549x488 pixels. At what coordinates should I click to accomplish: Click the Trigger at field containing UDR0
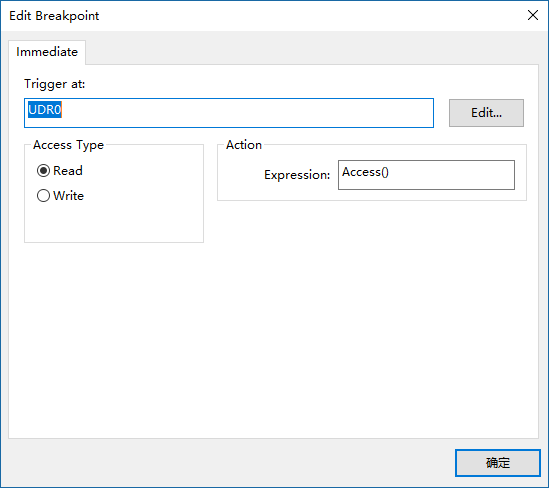[x=229, y=113]
